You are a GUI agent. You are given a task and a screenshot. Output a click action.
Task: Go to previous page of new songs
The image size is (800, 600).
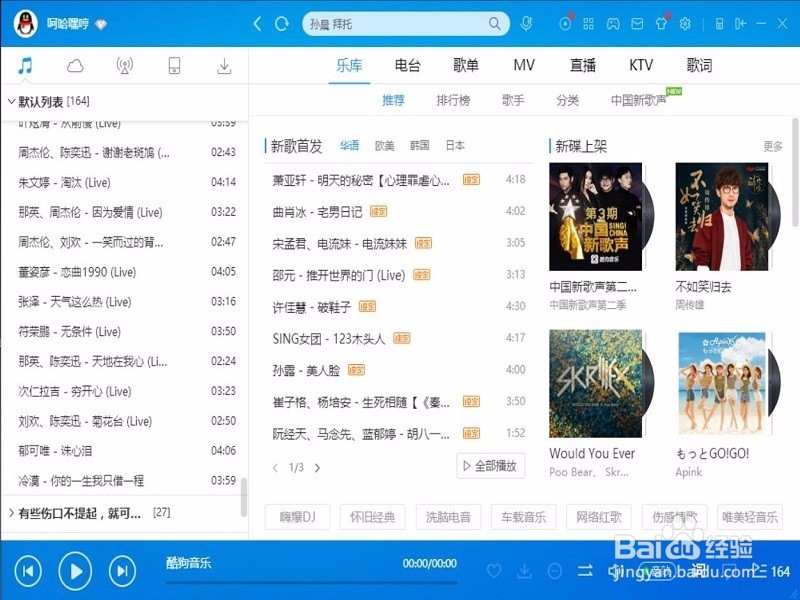tap(276, 467)
